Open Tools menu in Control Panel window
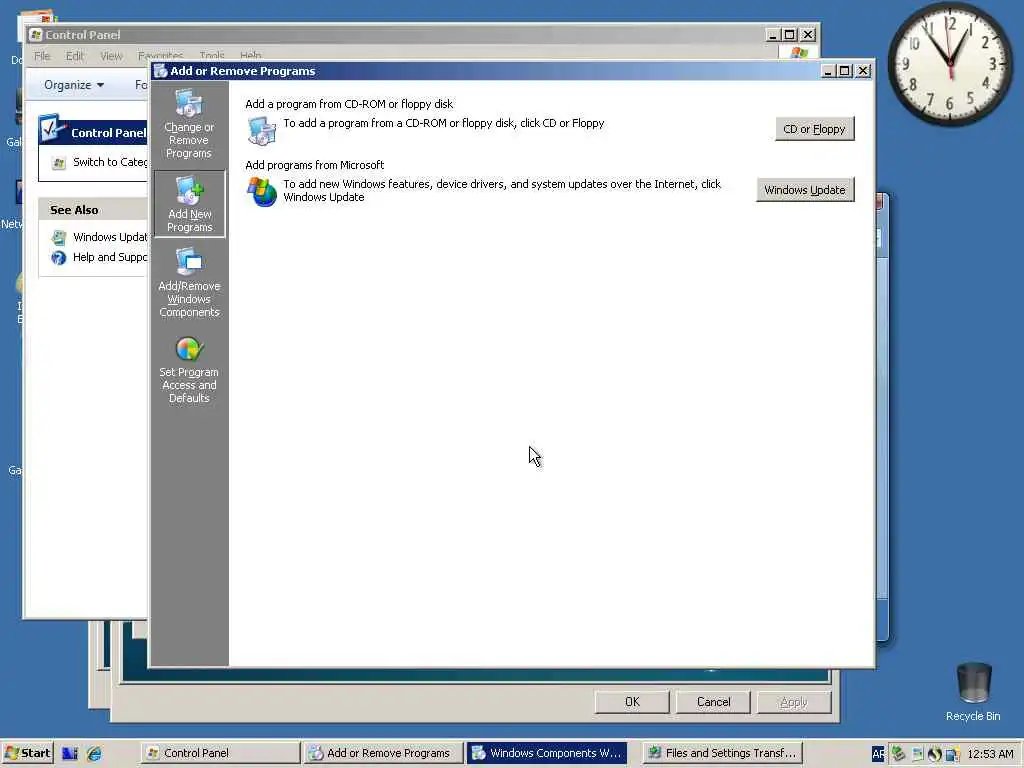The image size is (1024, 768). (212, 56)
